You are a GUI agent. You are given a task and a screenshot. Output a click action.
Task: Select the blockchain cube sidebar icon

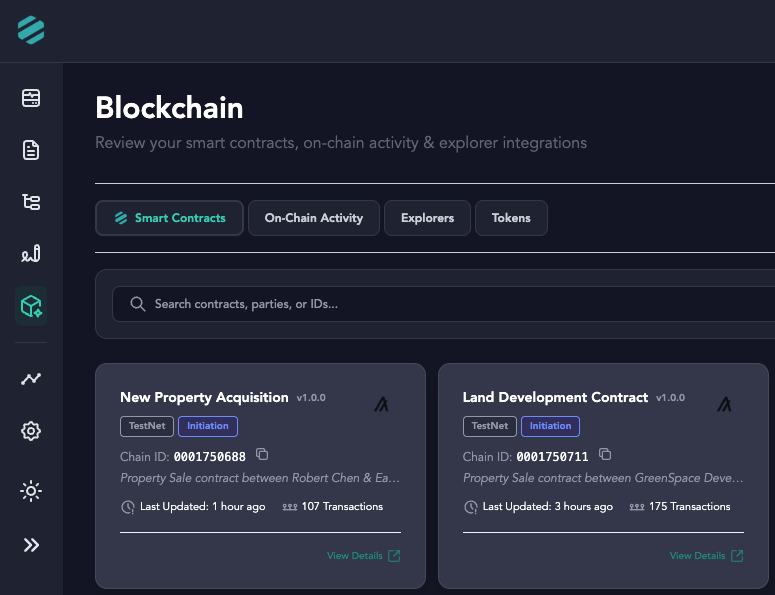click(31, 306)
